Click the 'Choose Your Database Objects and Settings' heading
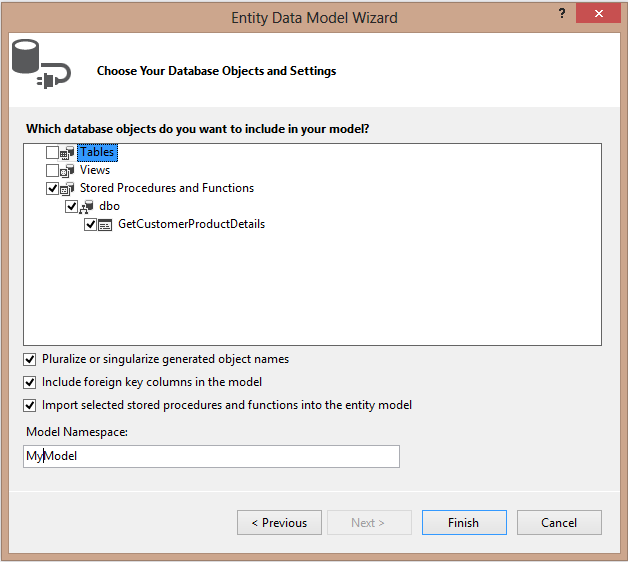This screenshot has height=562, width=628. click(x=217, y=71)
